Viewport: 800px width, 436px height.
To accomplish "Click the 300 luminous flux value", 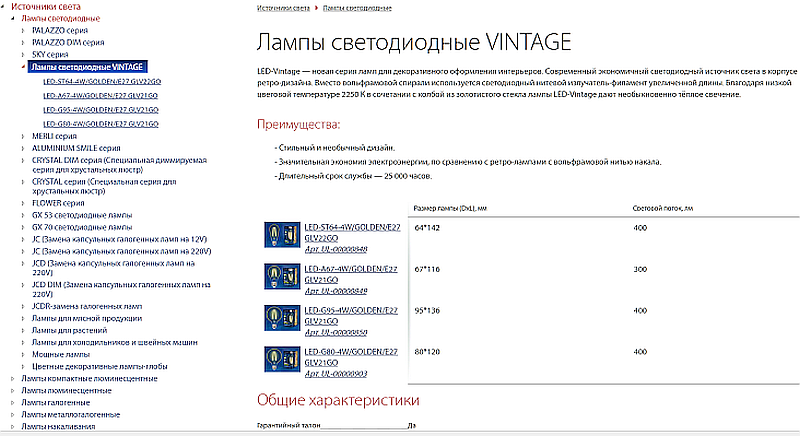I will 640,269.
